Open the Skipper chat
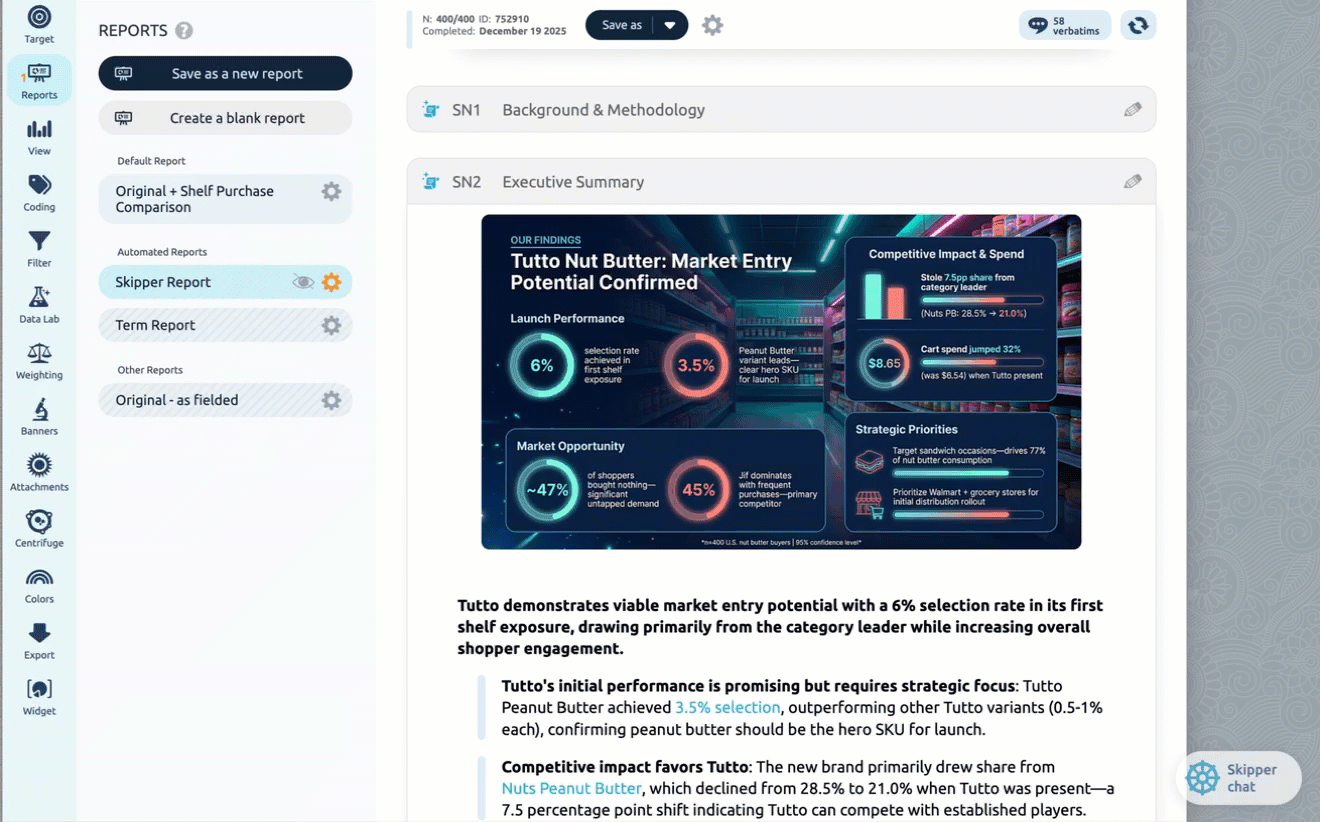1320x822 pixels. (1238, 778)
